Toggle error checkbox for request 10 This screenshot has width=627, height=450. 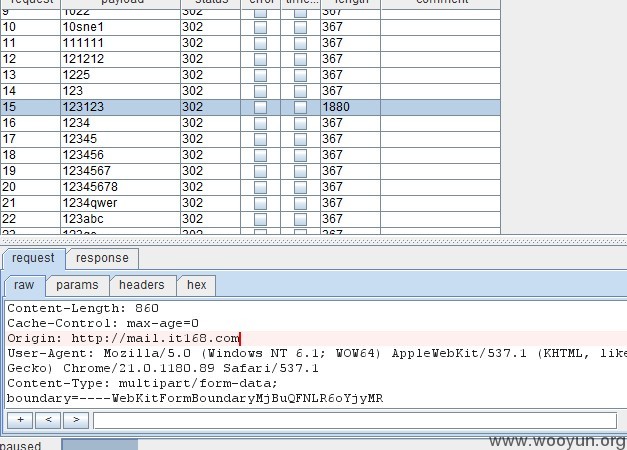coord(260,27)
